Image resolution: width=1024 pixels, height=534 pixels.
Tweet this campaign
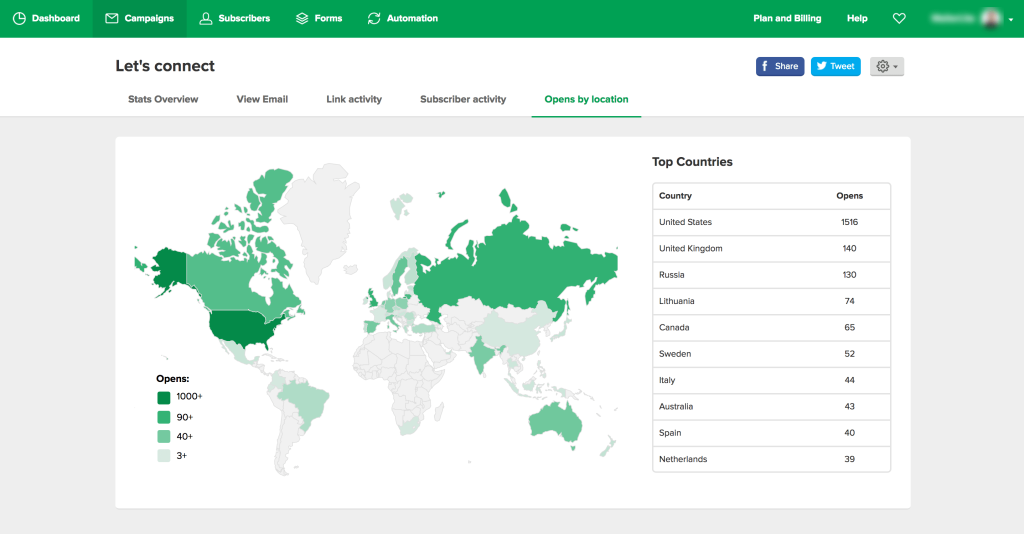click(x=835, y=66)
